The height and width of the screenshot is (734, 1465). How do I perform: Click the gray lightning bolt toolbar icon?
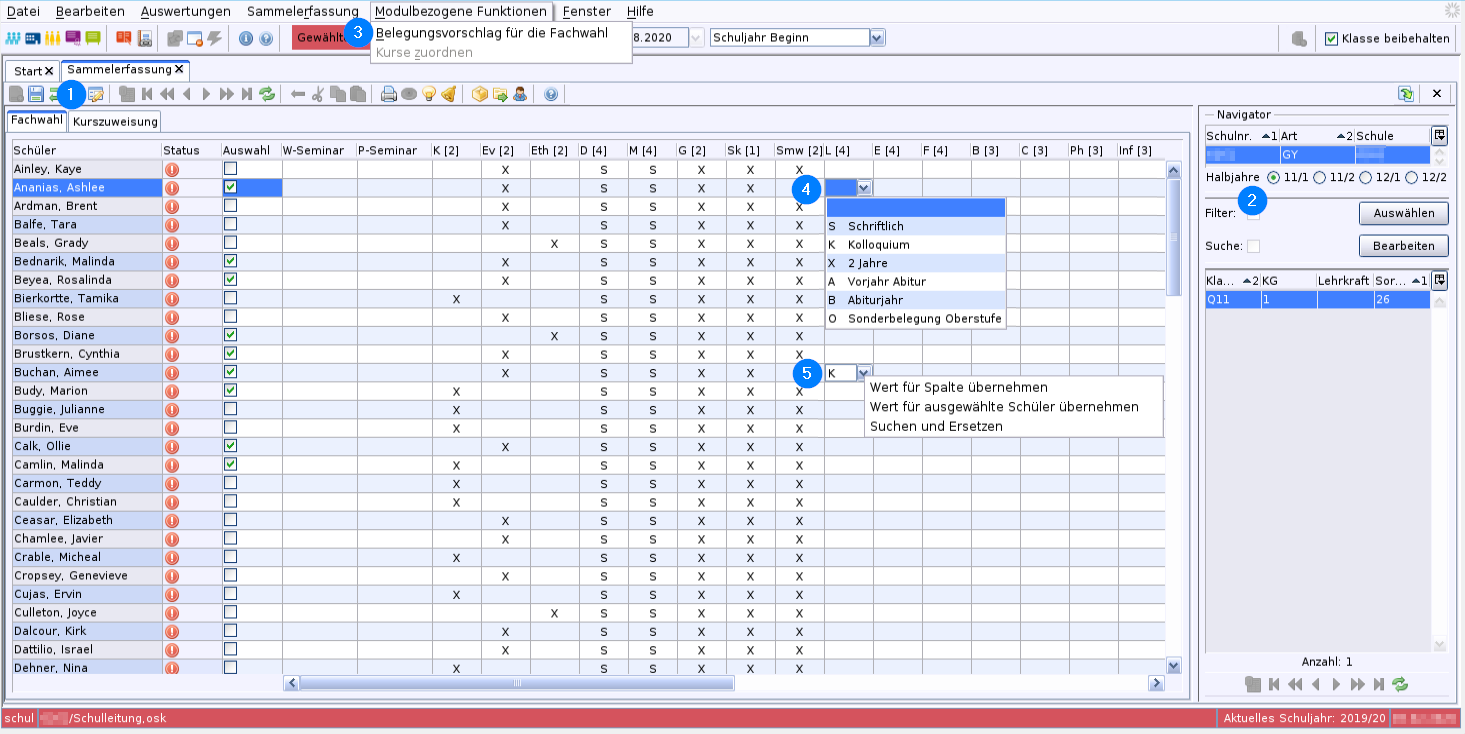214,38
